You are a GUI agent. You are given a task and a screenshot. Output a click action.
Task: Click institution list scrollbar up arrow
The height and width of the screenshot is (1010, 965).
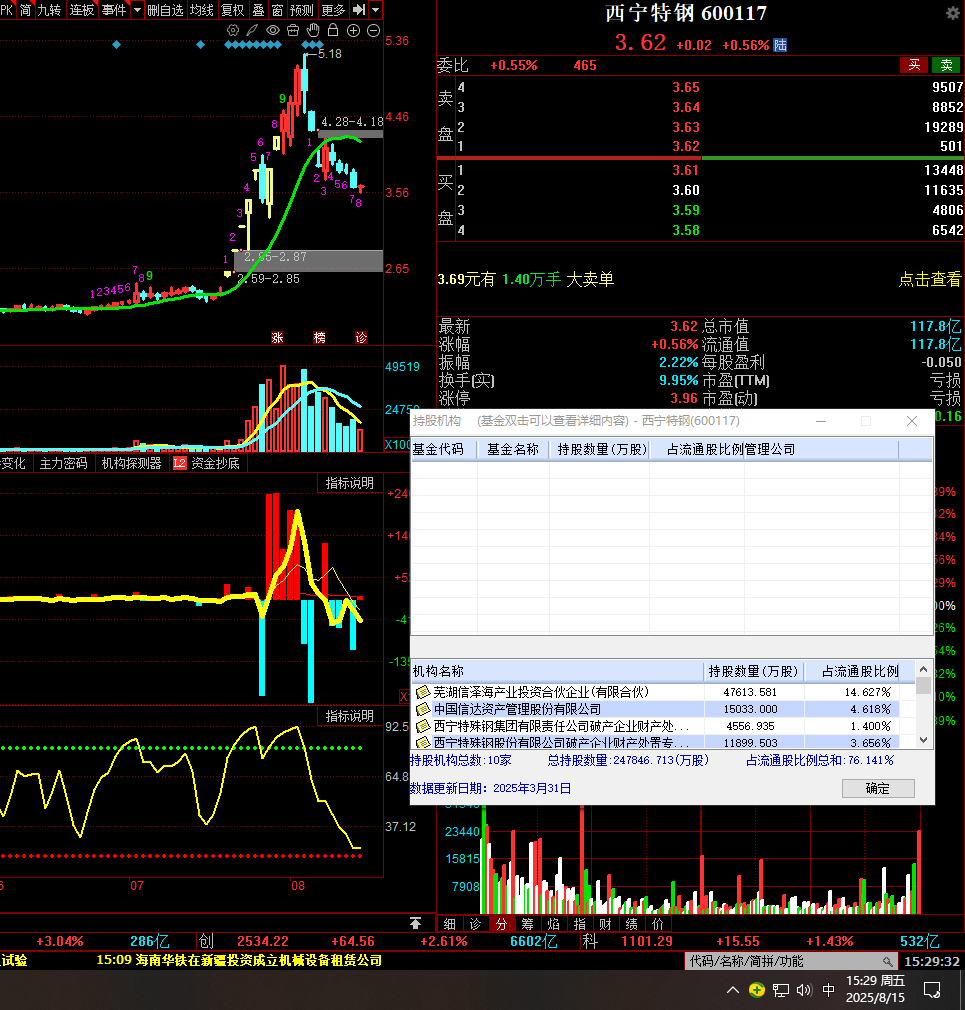(x=924, y=670)
